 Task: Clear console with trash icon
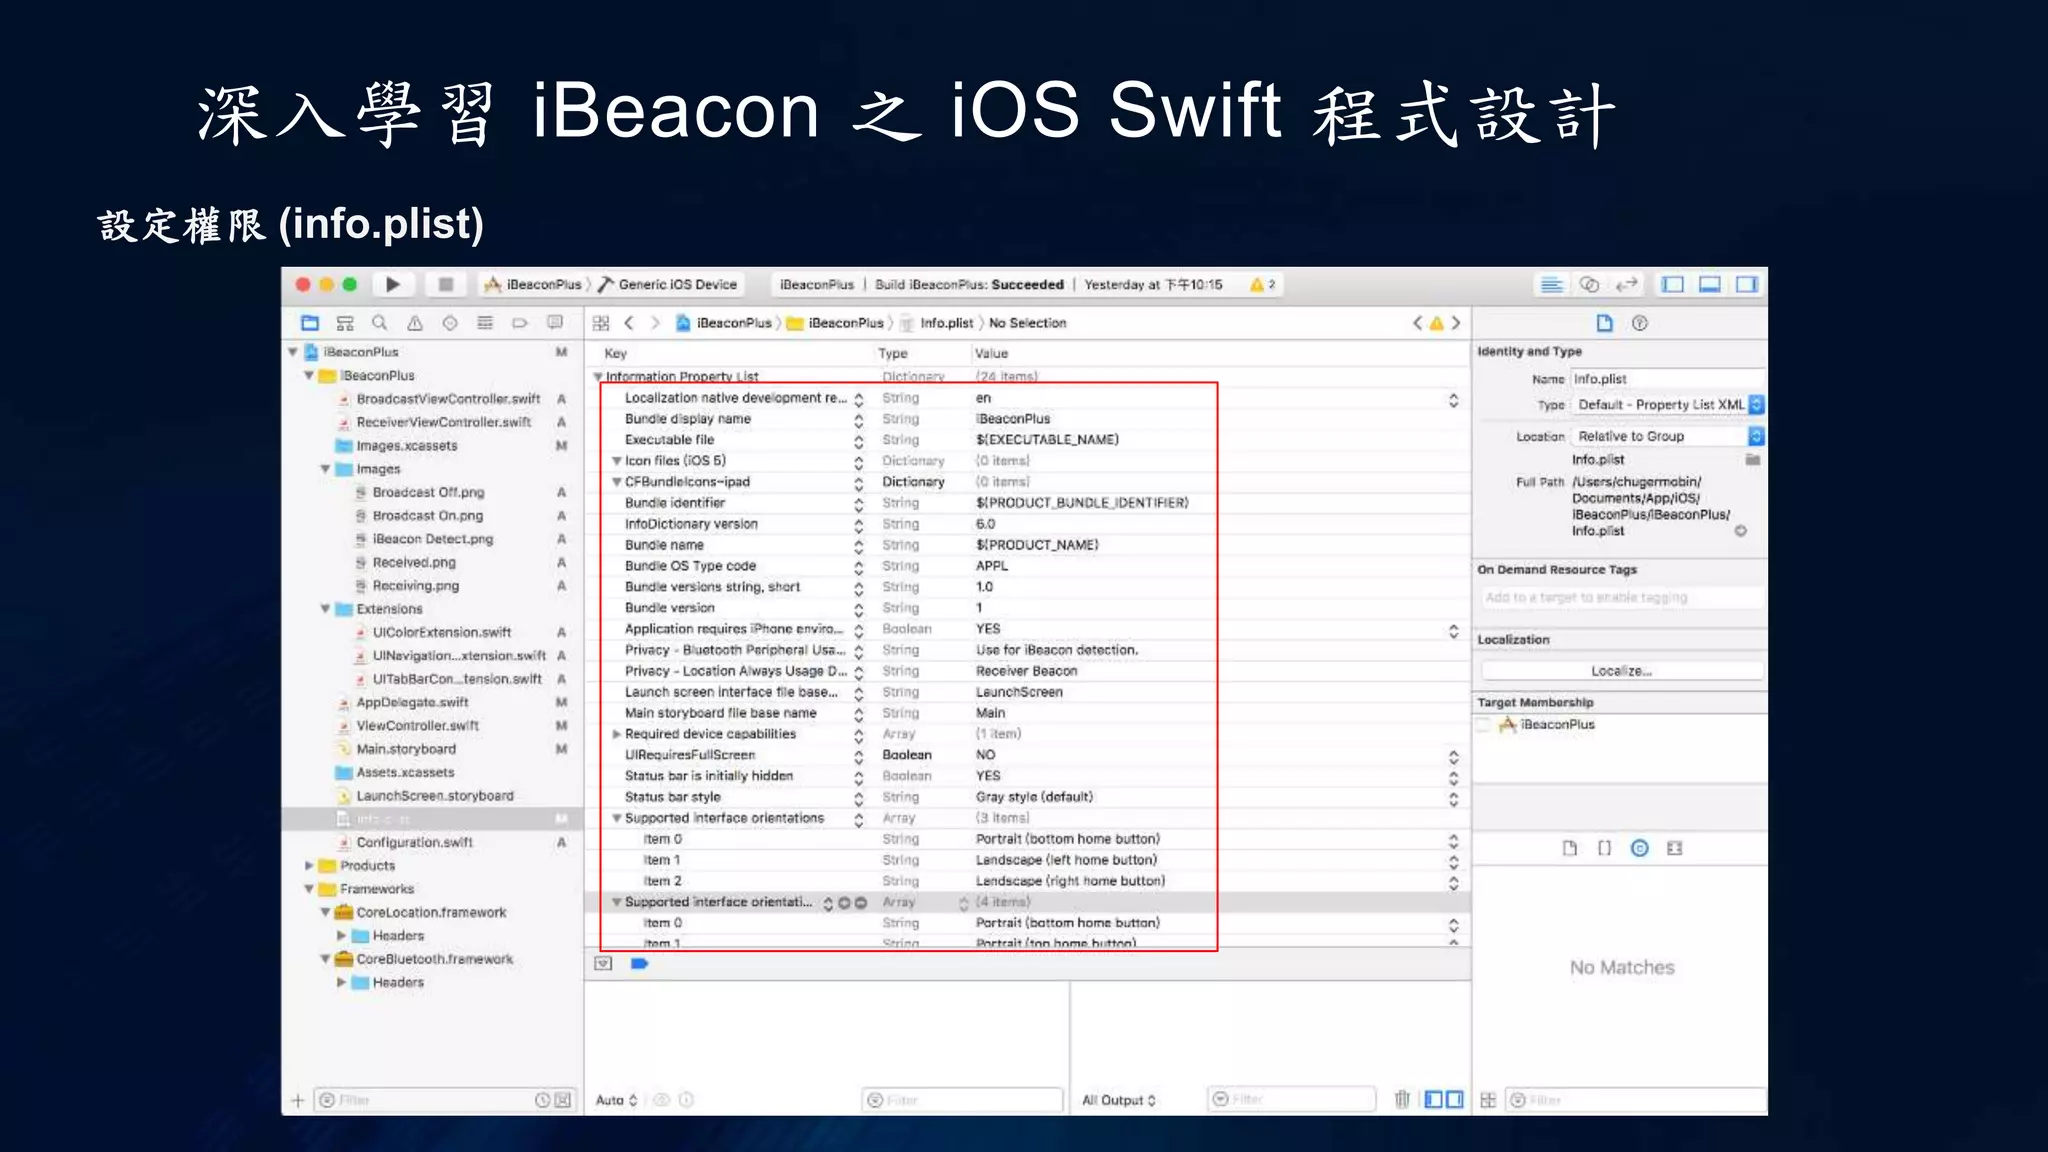click(x=1402, y=1100)
